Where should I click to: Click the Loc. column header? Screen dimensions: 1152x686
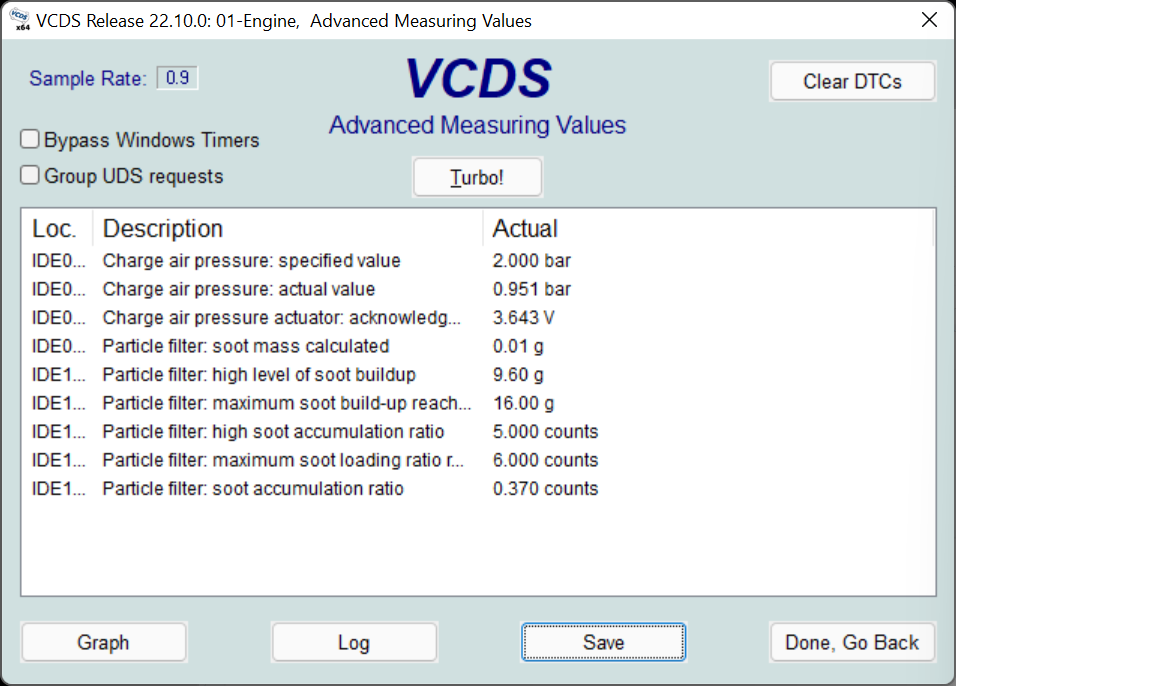tap(57, 228)
